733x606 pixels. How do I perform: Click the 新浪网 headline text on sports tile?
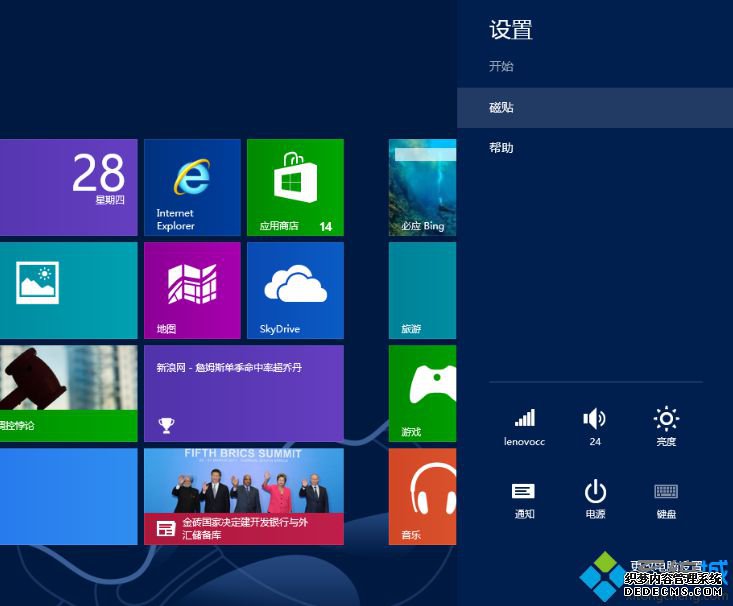click(229, 368)
